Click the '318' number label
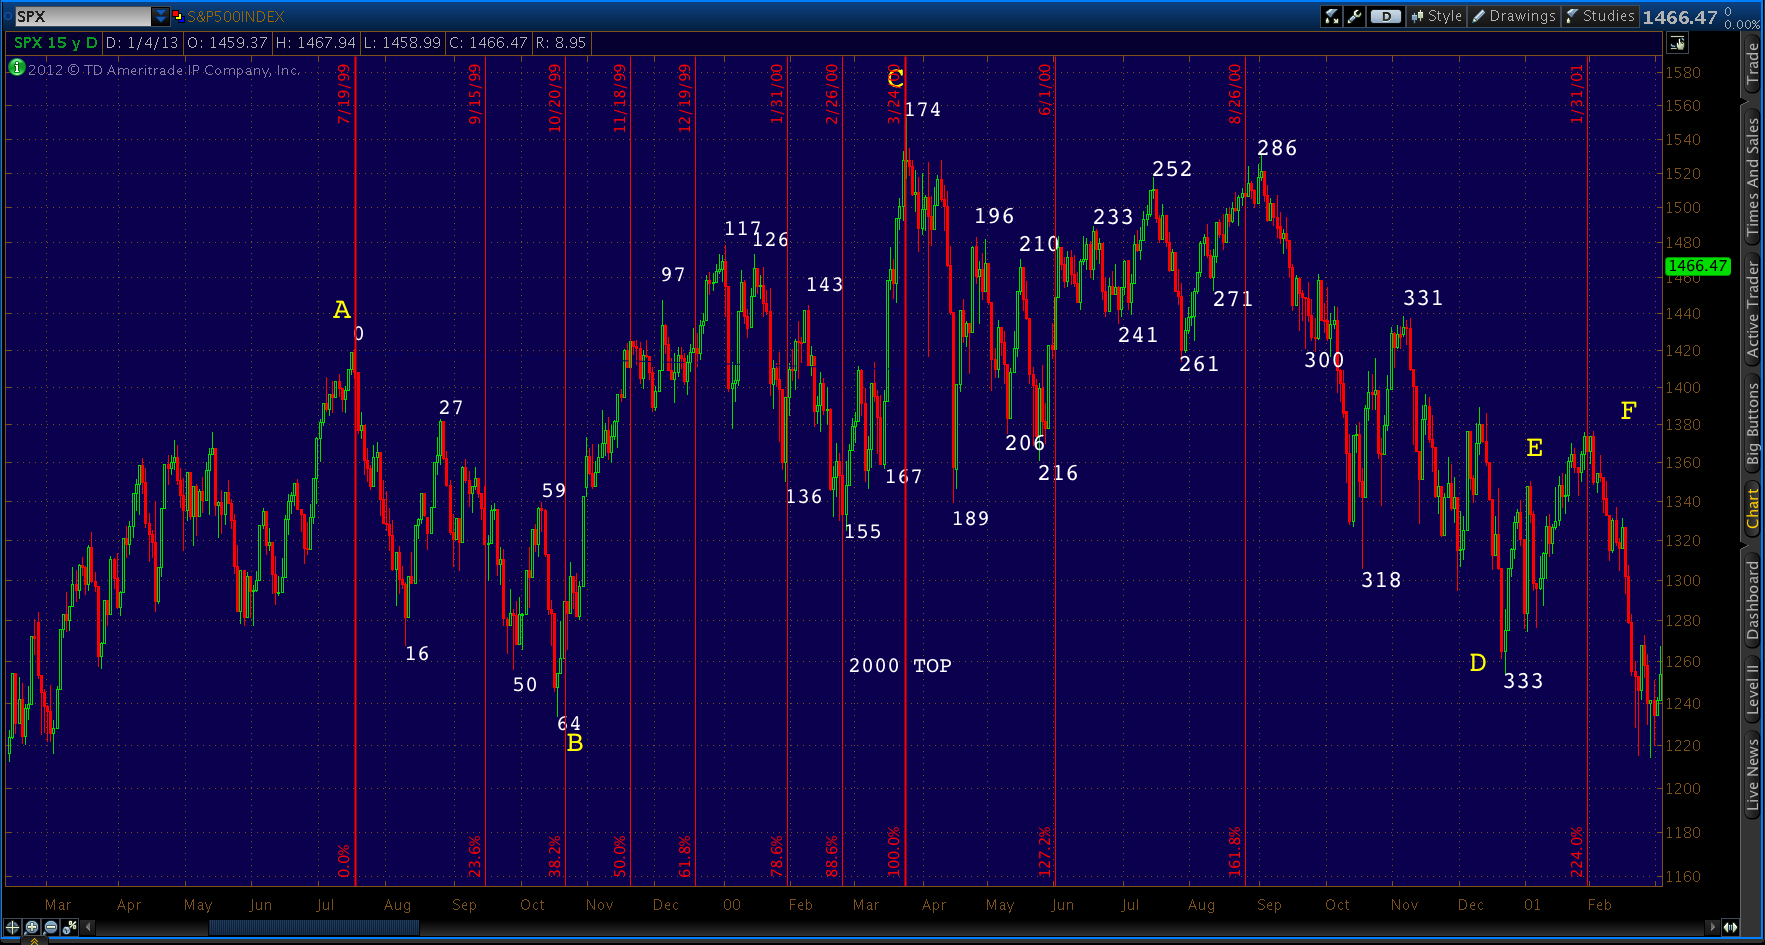This screenshot has height=945, width=1765. click(x=1381, y=581)
